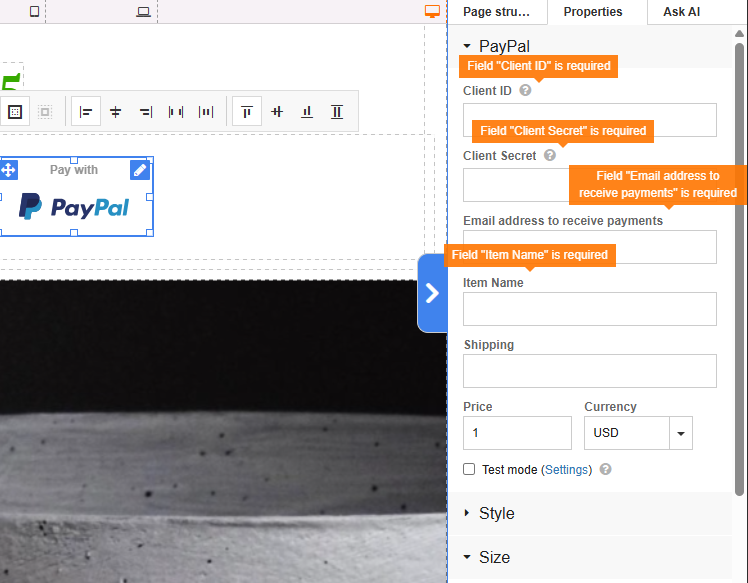Switch to the Page structure tab
Viewport: 748px width, 583px height.
[497, 12]
